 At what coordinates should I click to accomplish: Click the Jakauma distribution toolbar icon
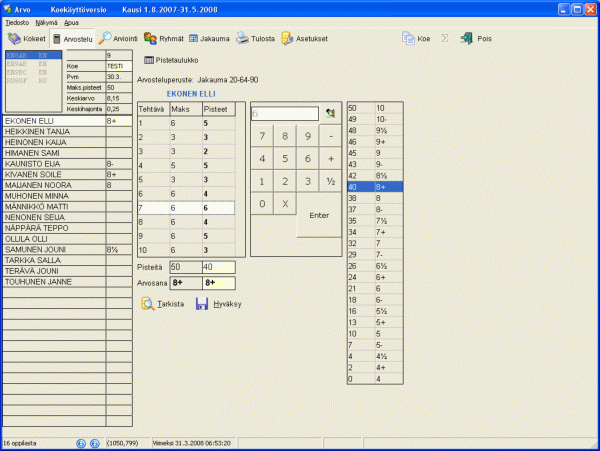coord(209,39)
